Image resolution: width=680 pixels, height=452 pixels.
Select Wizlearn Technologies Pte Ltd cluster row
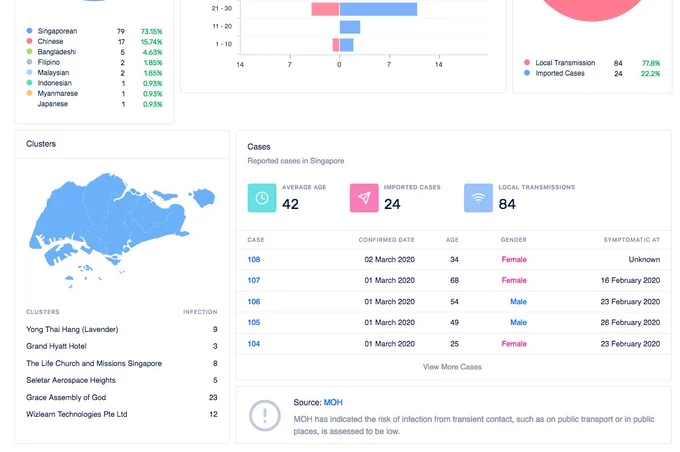[122, 414]
